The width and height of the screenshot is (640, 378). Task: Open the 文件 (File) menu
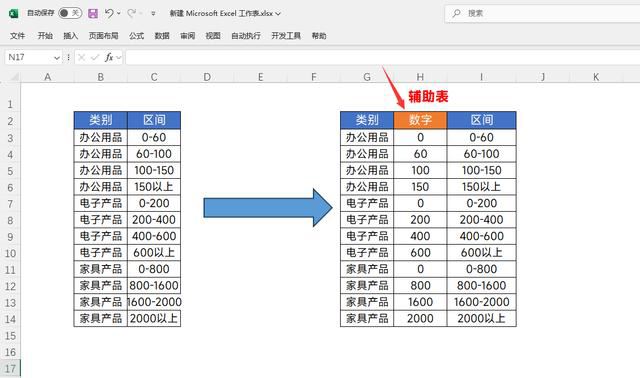pyautogui.click(x=17, y=36)
